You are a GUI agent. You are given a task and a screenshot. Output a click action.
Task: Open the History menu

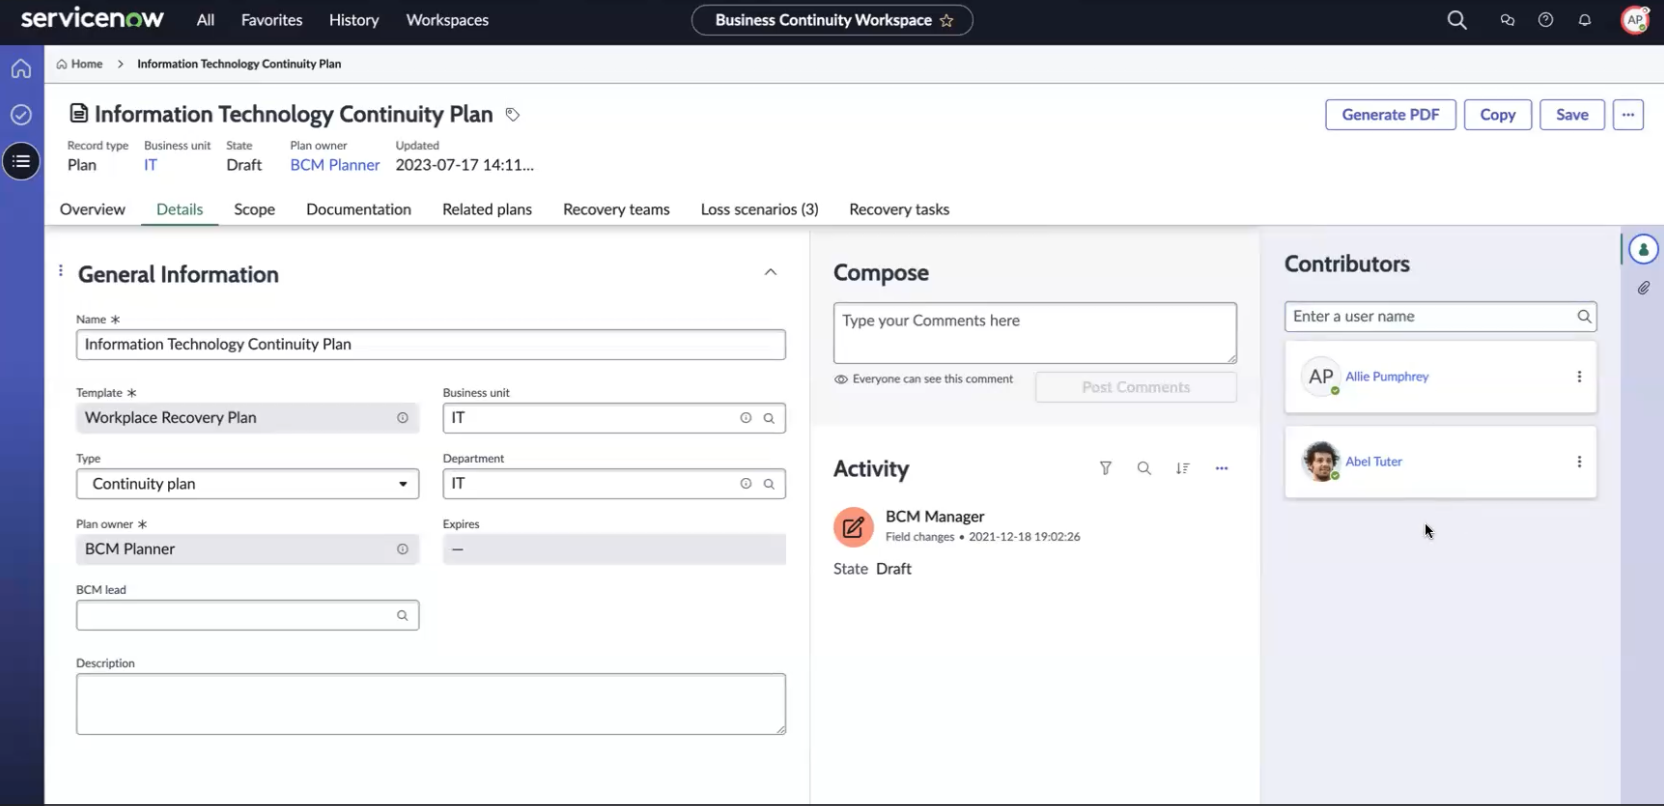coord(354,20)
